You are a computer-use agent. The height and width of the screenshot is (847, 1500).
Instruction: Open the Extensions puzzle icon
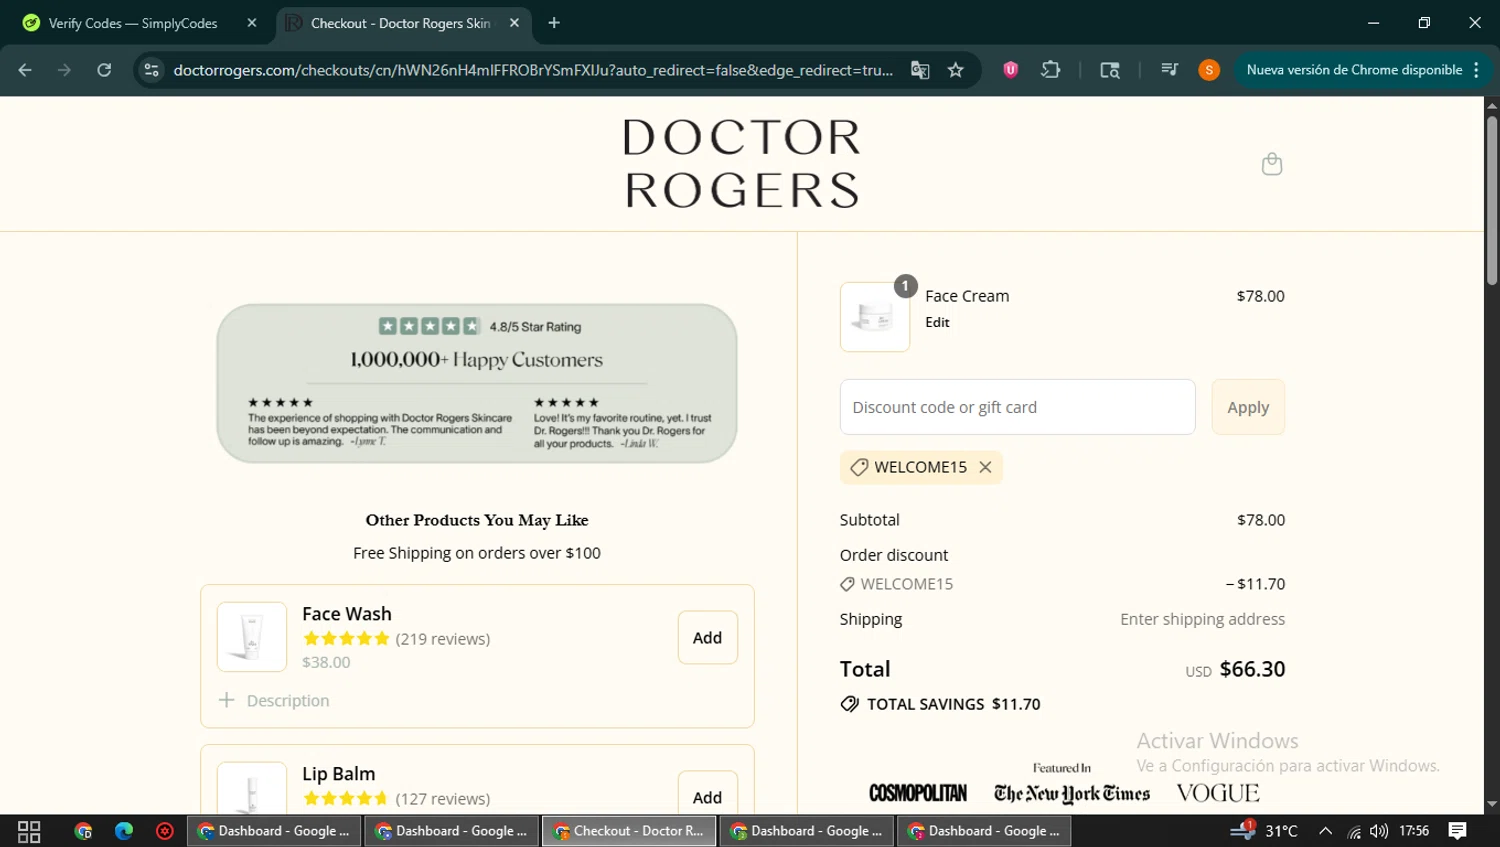click(x=1051, y=70)
